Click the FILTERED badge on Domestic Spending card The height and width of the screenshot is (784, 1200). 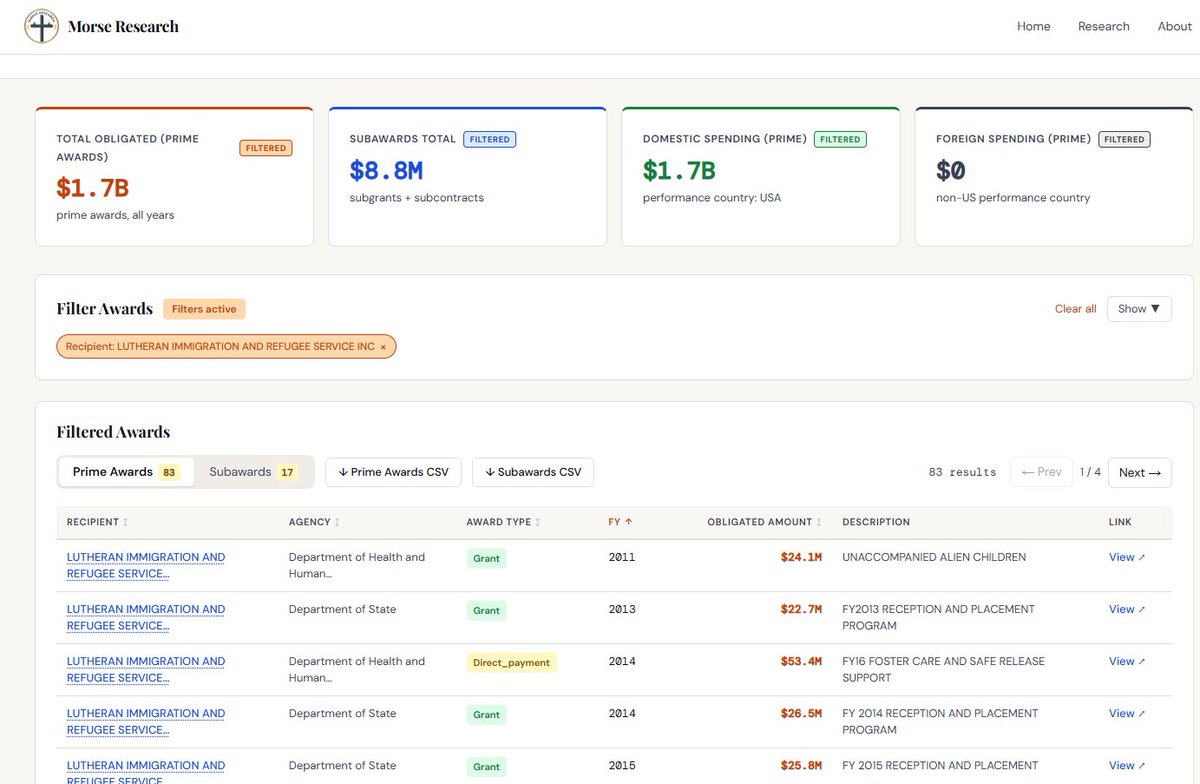click(840, 139)
